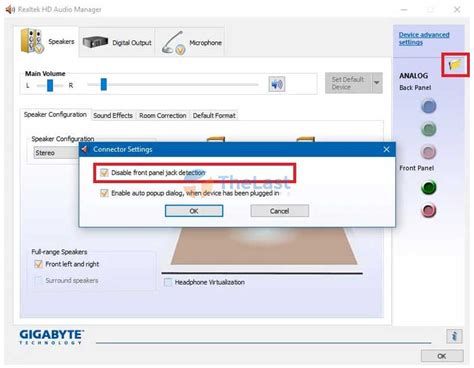Switch to the Speakers device tab

[x=47, y=42]
